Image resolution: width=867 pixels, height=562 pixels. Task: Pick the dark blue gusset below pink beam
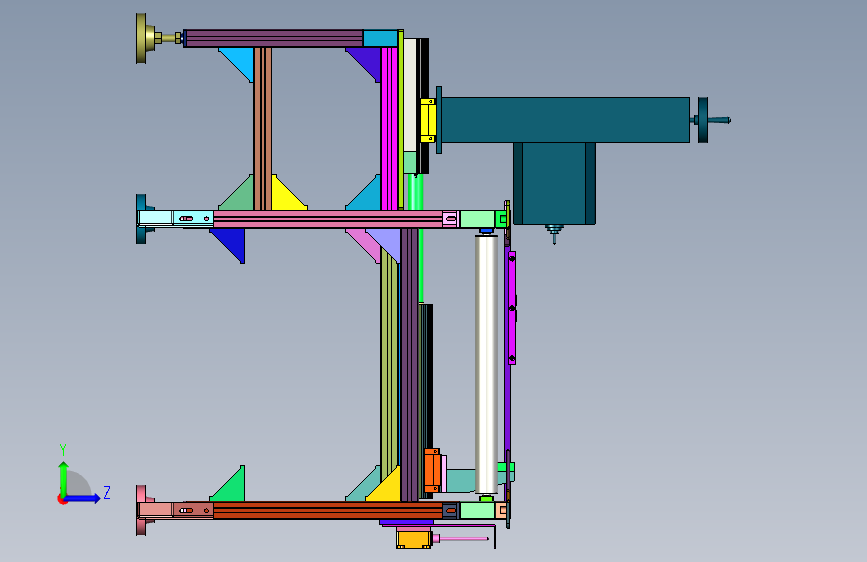coord(232,242)
